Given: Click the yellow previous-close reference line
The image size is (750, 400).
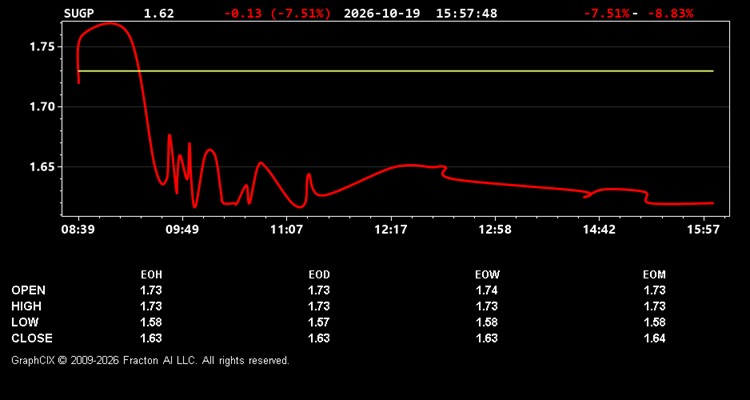Looking at the screenshot, I should 396,71.
